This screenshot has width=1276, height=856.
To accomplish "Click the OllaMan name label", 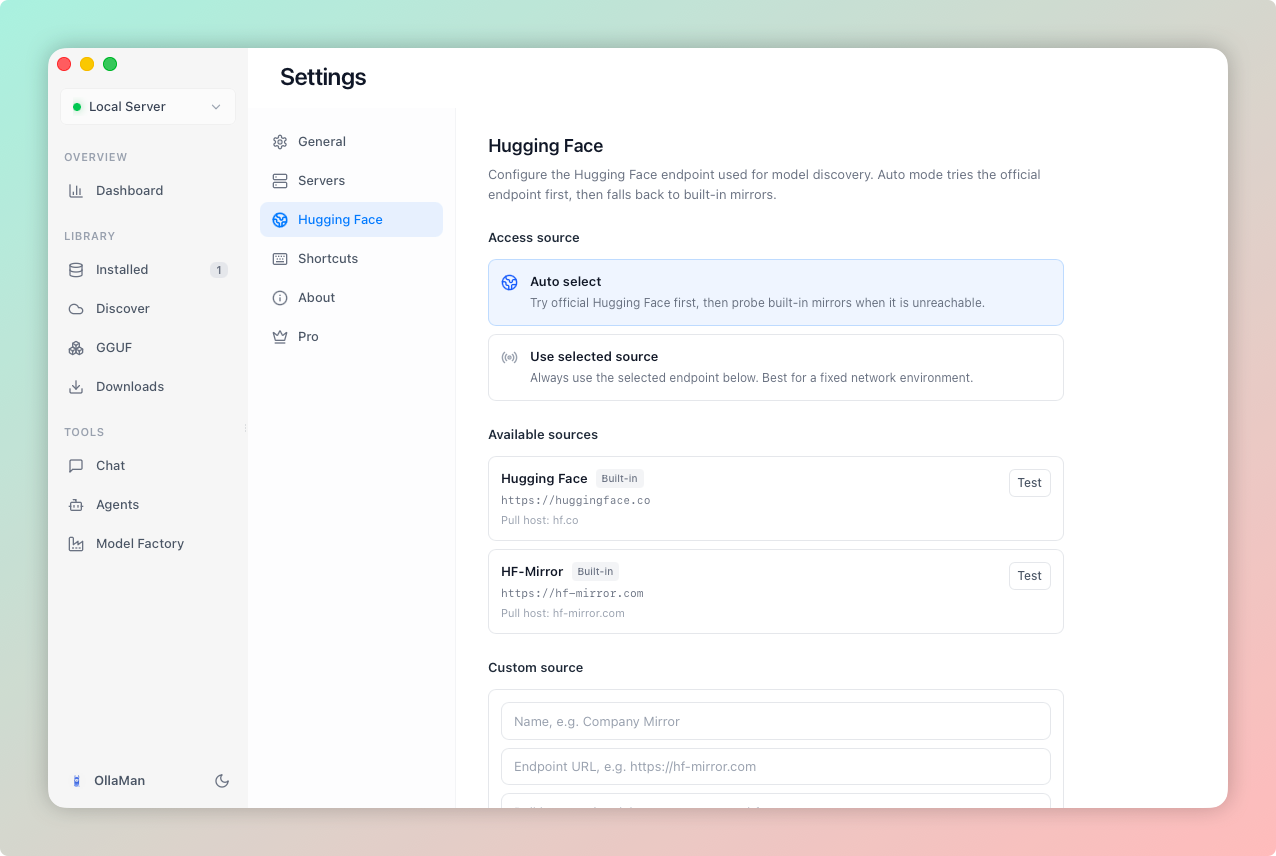I will tap(120, 781).
